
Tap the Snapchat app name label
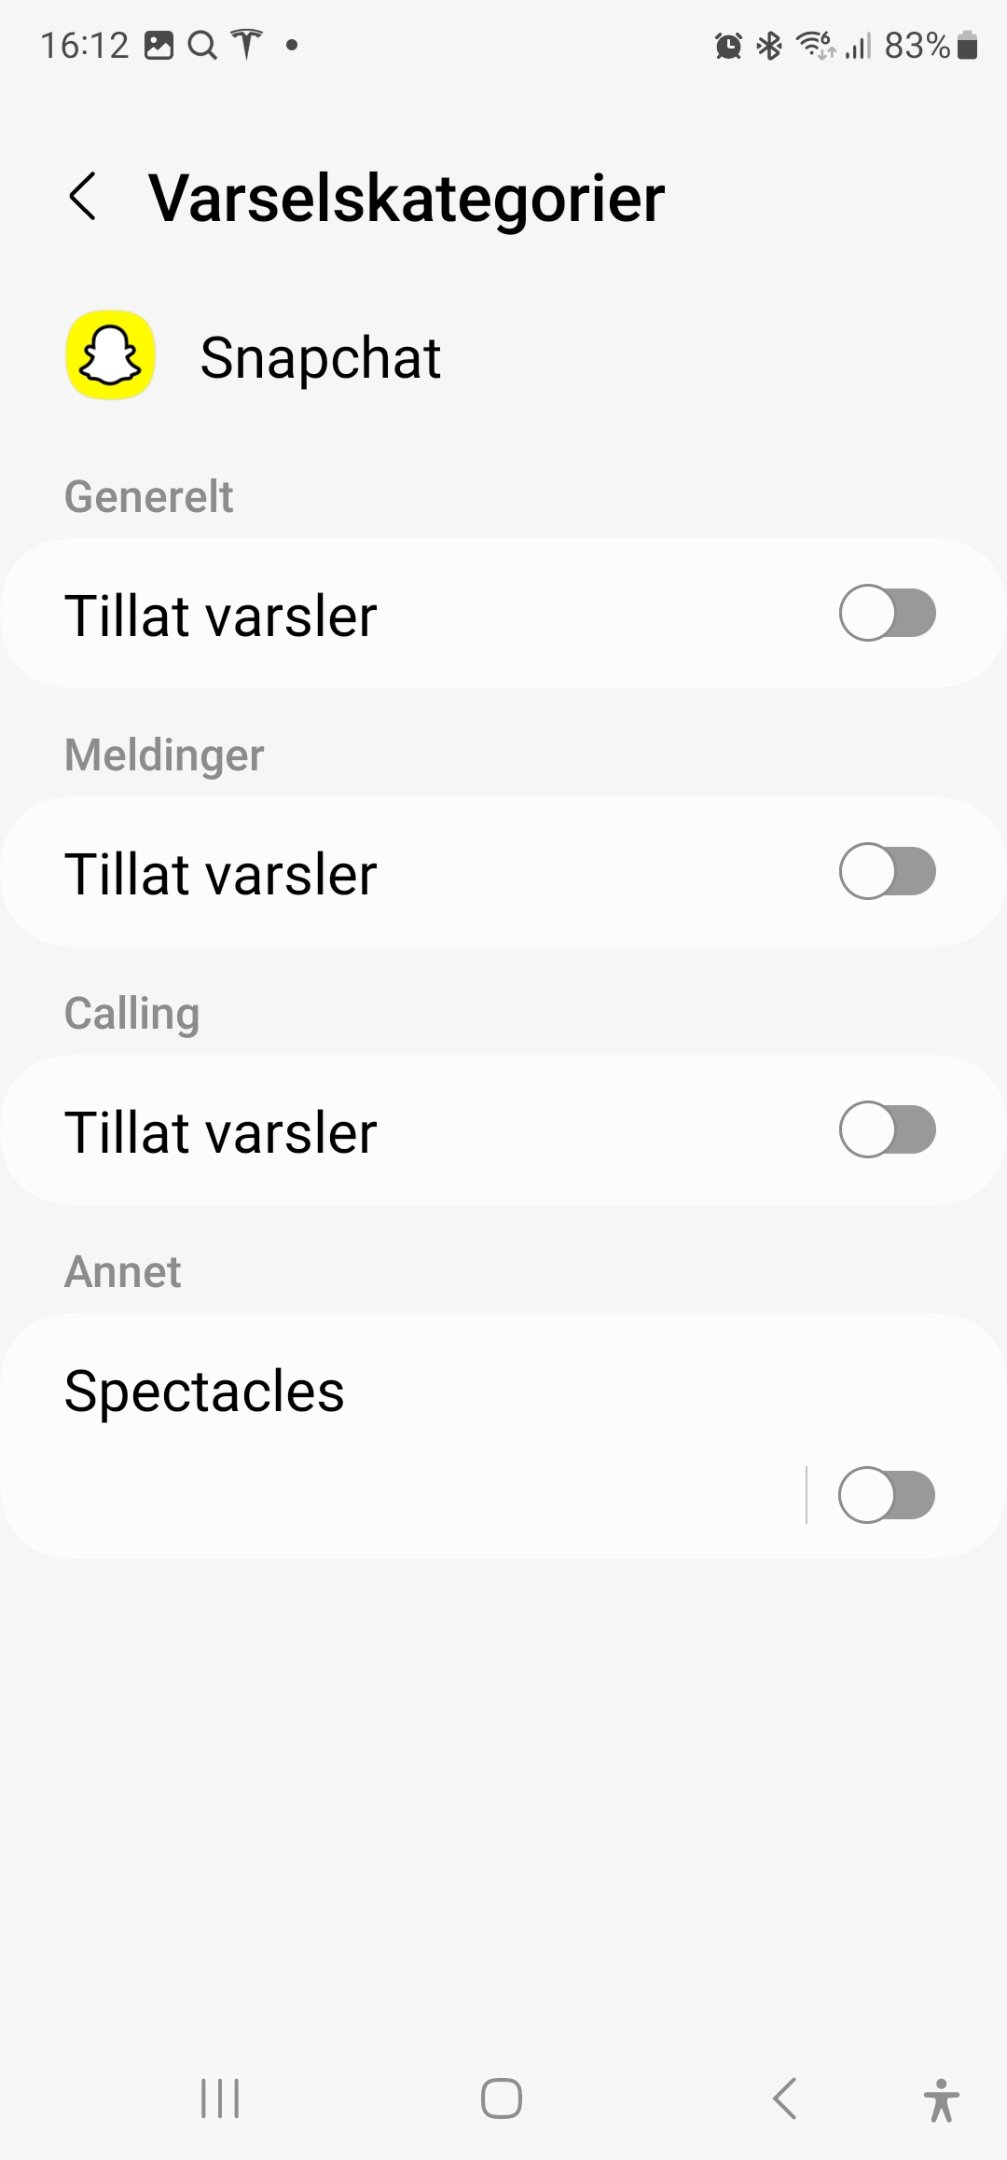click(x=320, y=358)
